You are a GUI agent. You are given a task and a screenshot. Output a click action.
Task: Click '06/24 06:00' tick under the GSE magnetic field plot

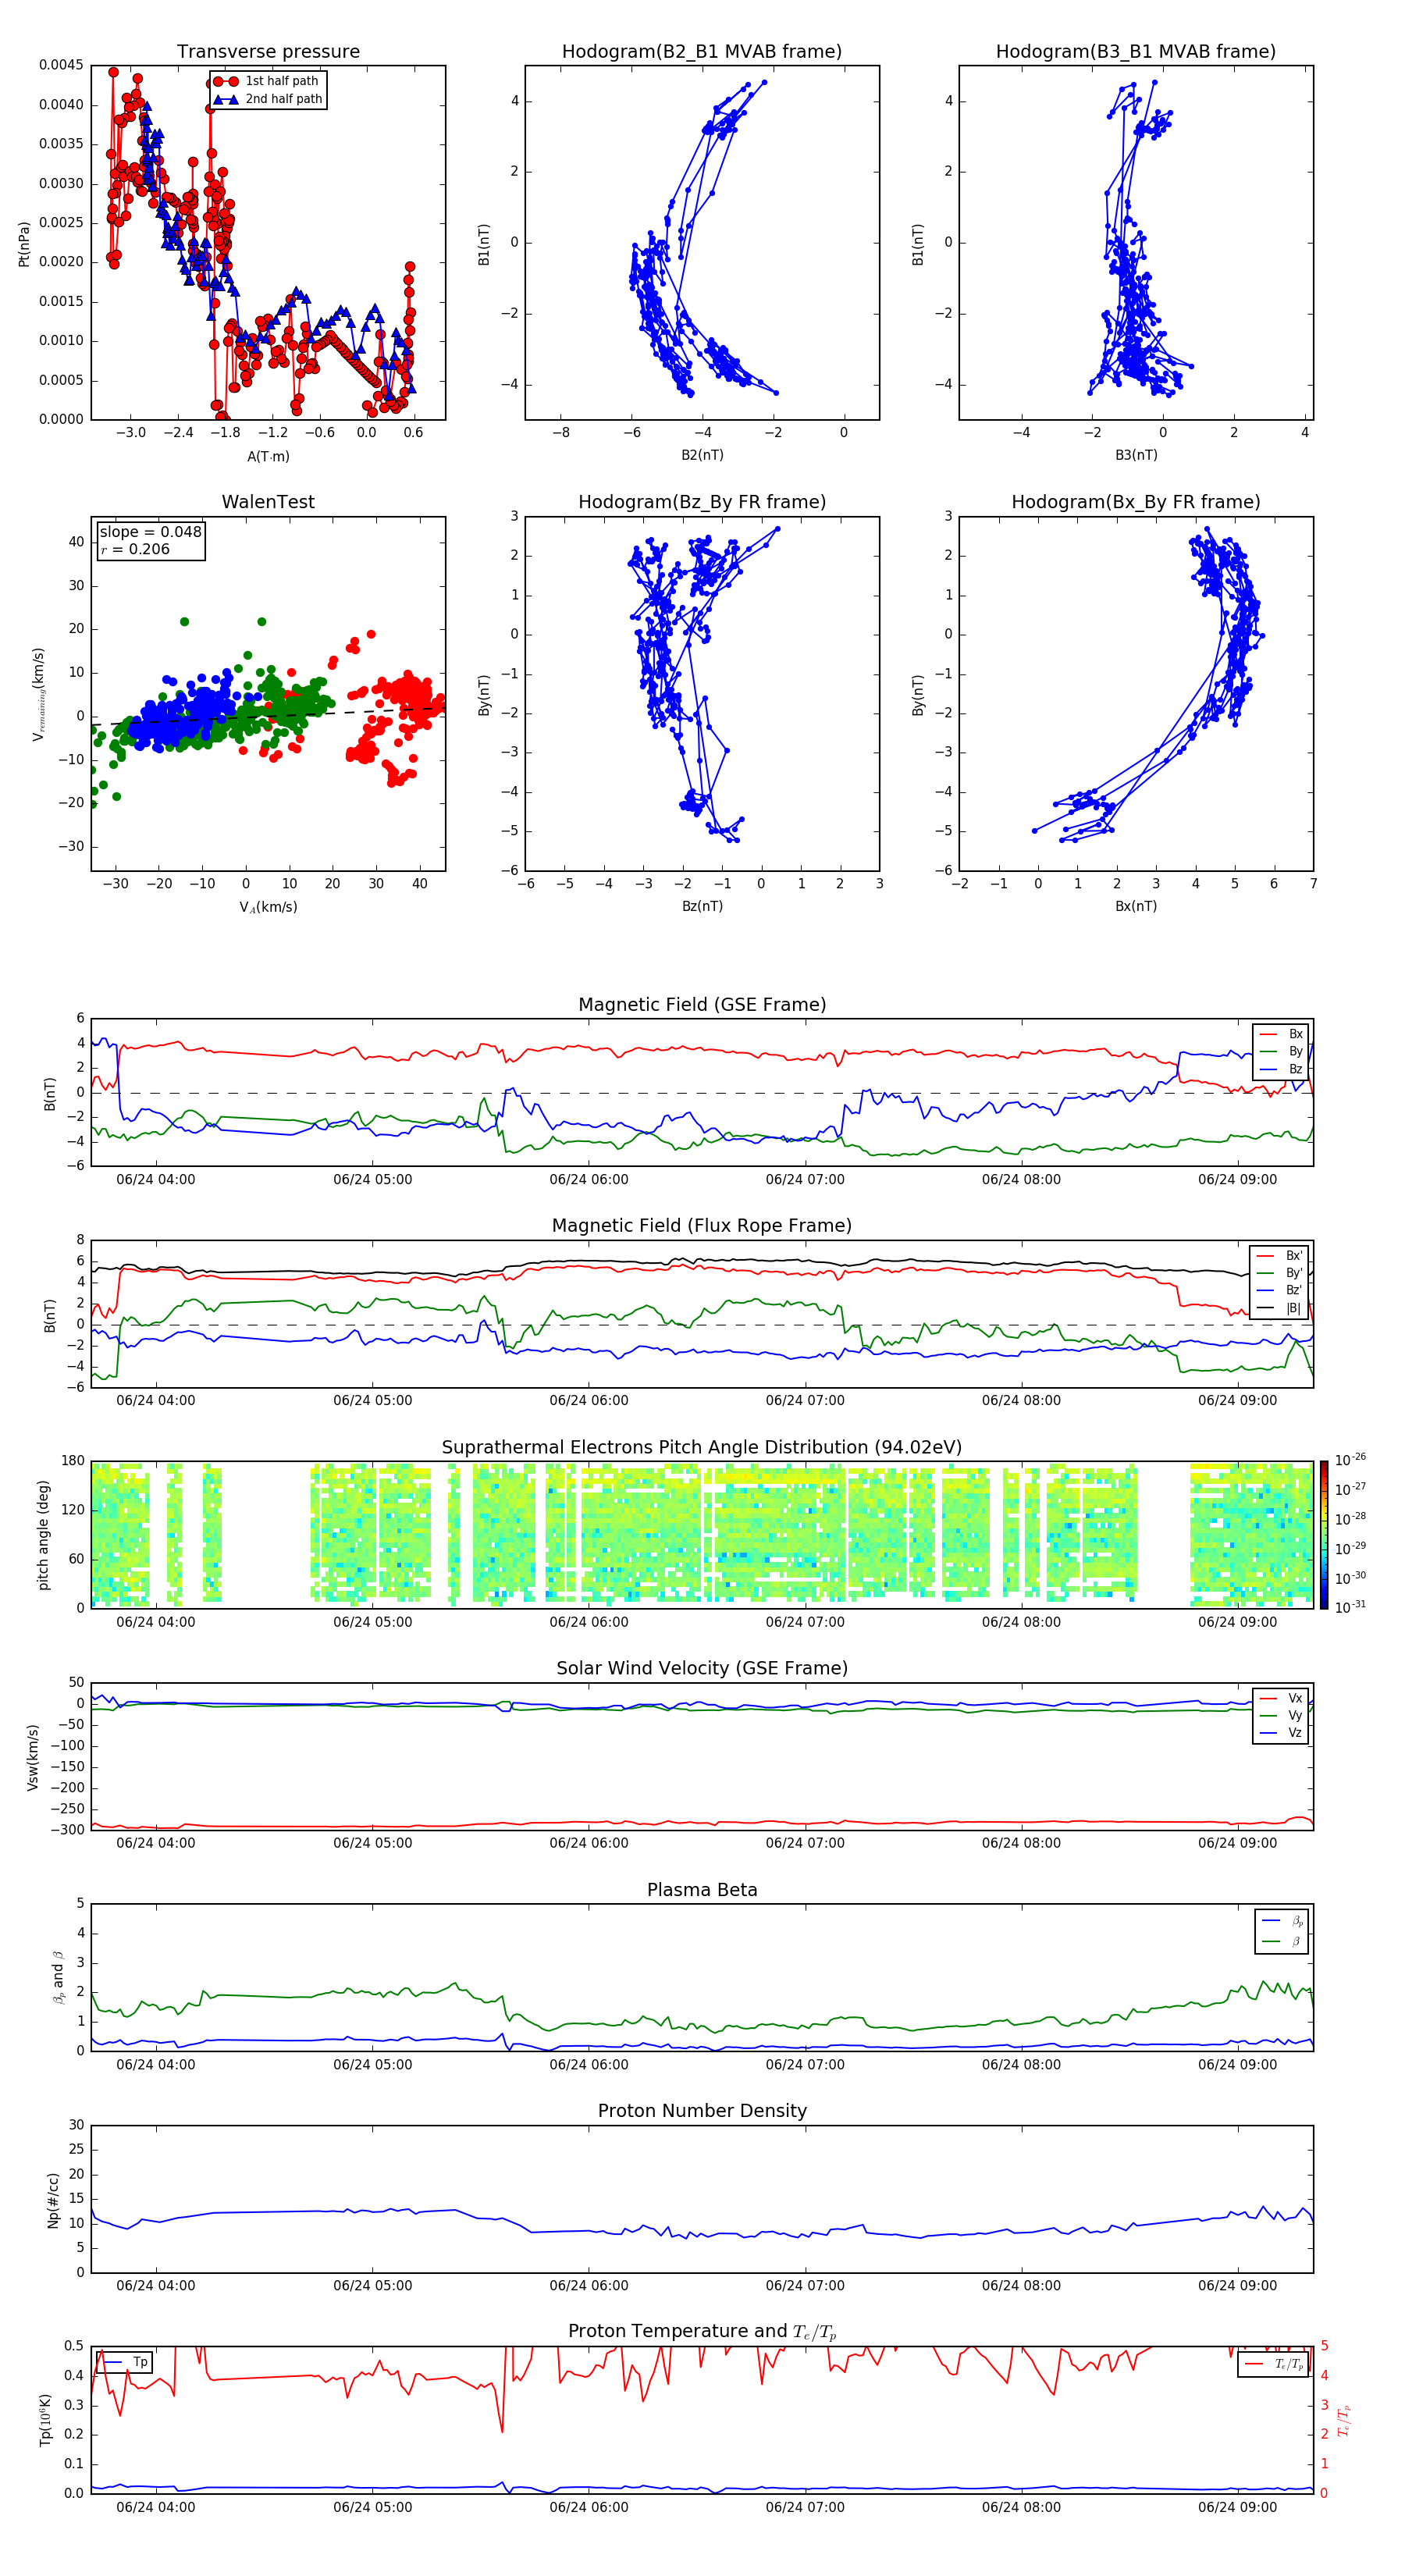point(589,1180)
